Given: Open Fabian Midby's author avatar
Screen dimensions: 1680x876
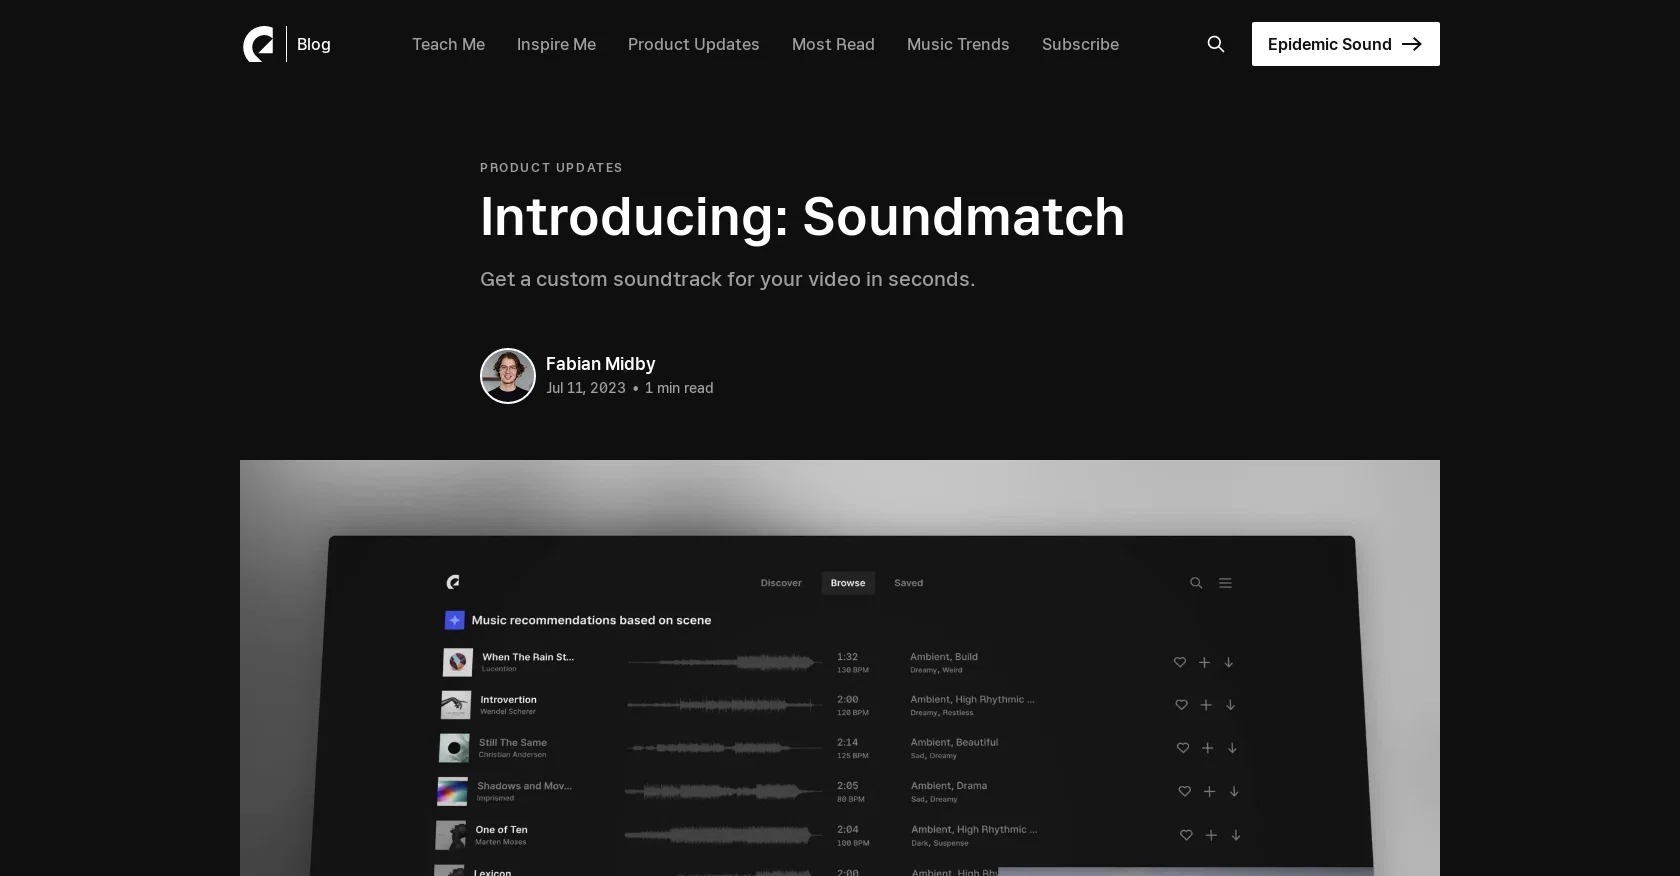Looking at the screenshot, I should (x=508, y=376).
